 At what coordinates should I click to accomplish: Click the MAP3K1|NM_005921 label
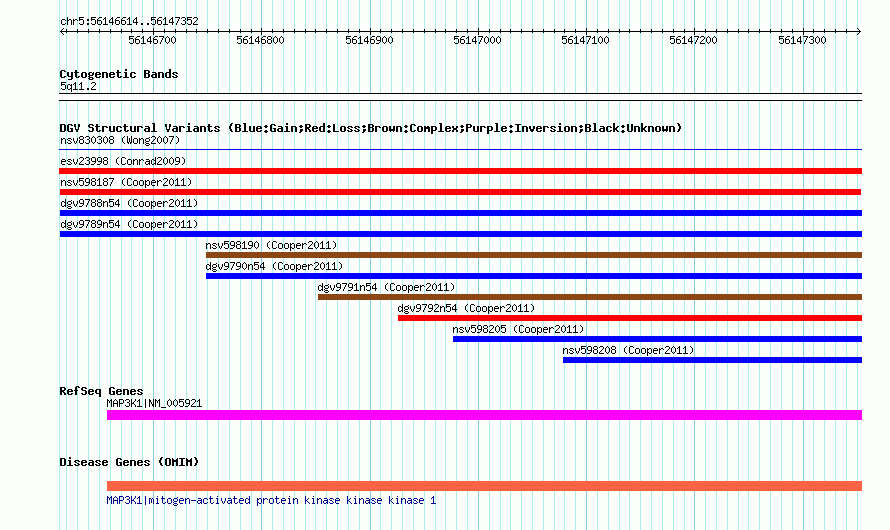click(154, 403)
